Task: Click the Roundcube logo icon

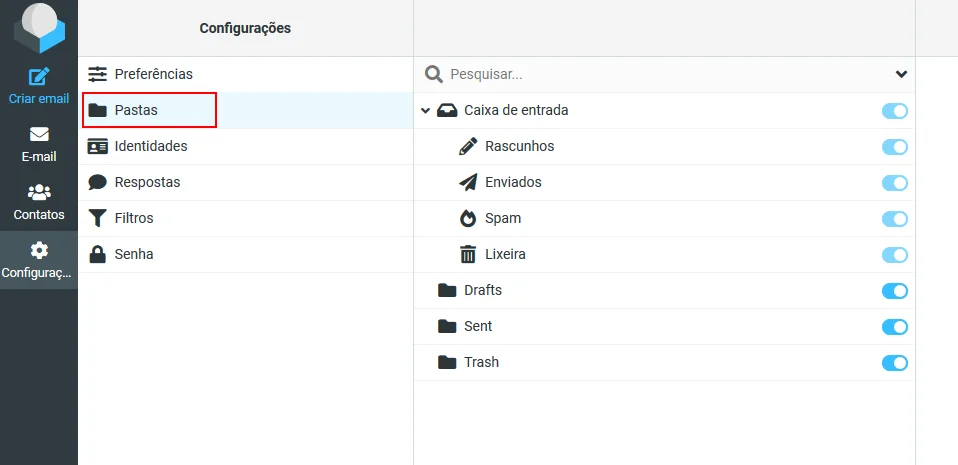Action: tap(39, 27)
